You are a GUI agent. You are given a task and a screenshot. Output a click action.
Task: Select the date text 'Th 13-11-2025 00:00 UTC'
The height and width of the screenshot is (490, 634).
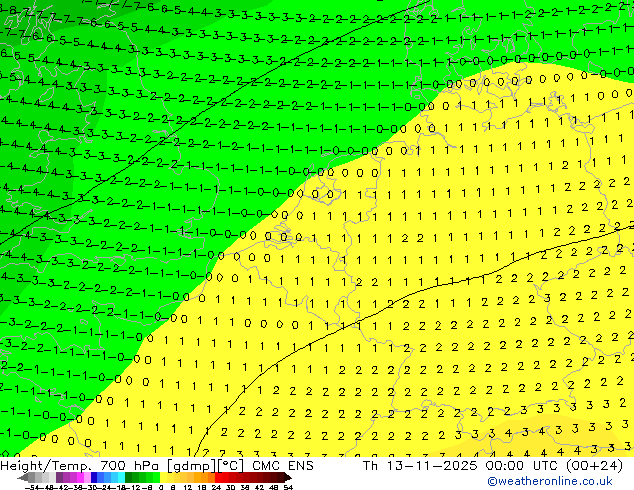(x=461, y=466)
